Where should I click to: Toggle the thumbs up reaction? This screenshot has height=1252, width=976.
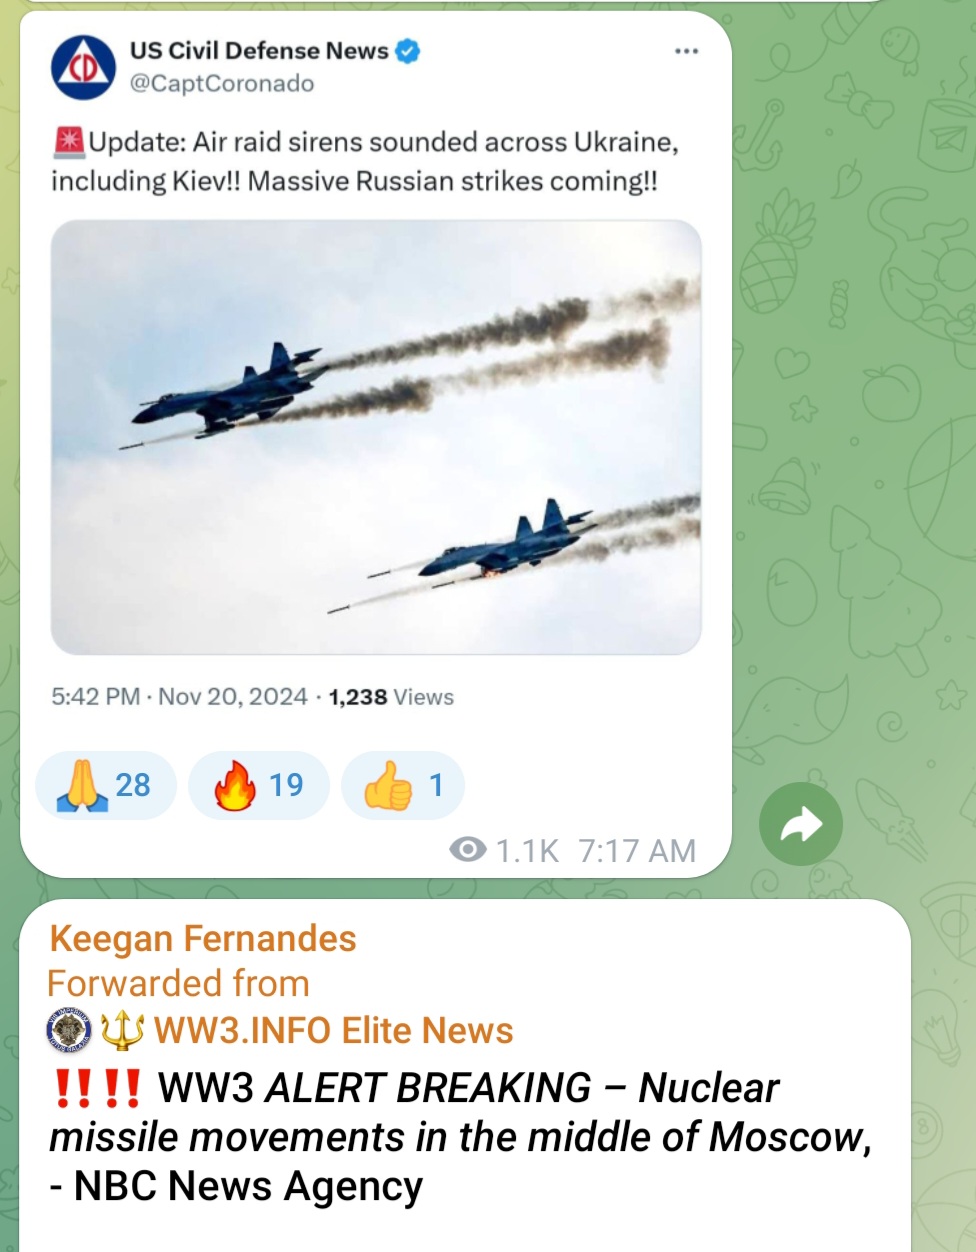pos(403,785)
